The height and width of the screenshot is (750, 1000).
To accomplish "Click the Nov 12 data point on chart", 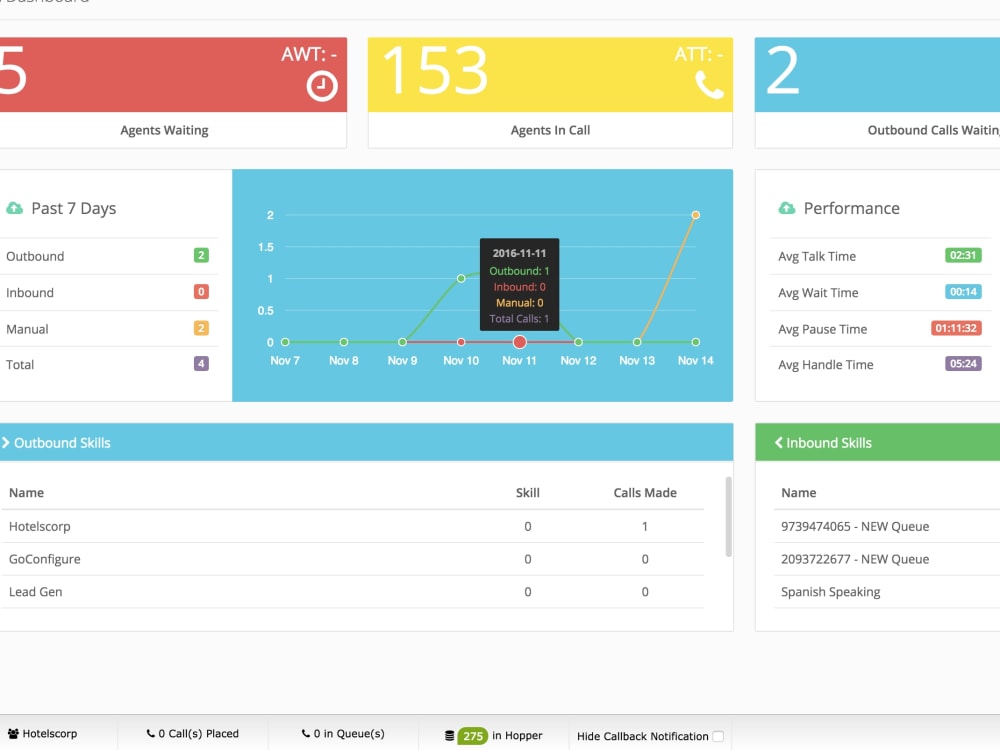I will pos(578,342).
